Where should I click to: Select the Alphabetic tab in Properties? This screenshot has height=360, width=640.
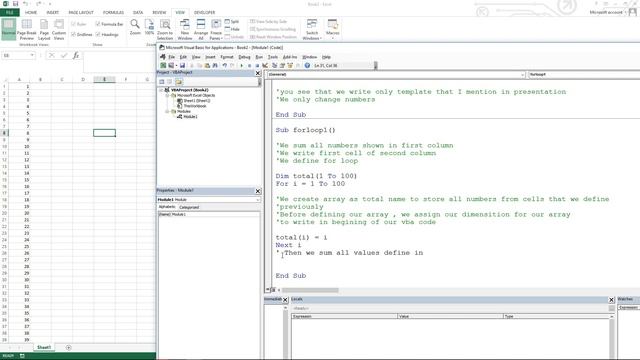[167, 207]
